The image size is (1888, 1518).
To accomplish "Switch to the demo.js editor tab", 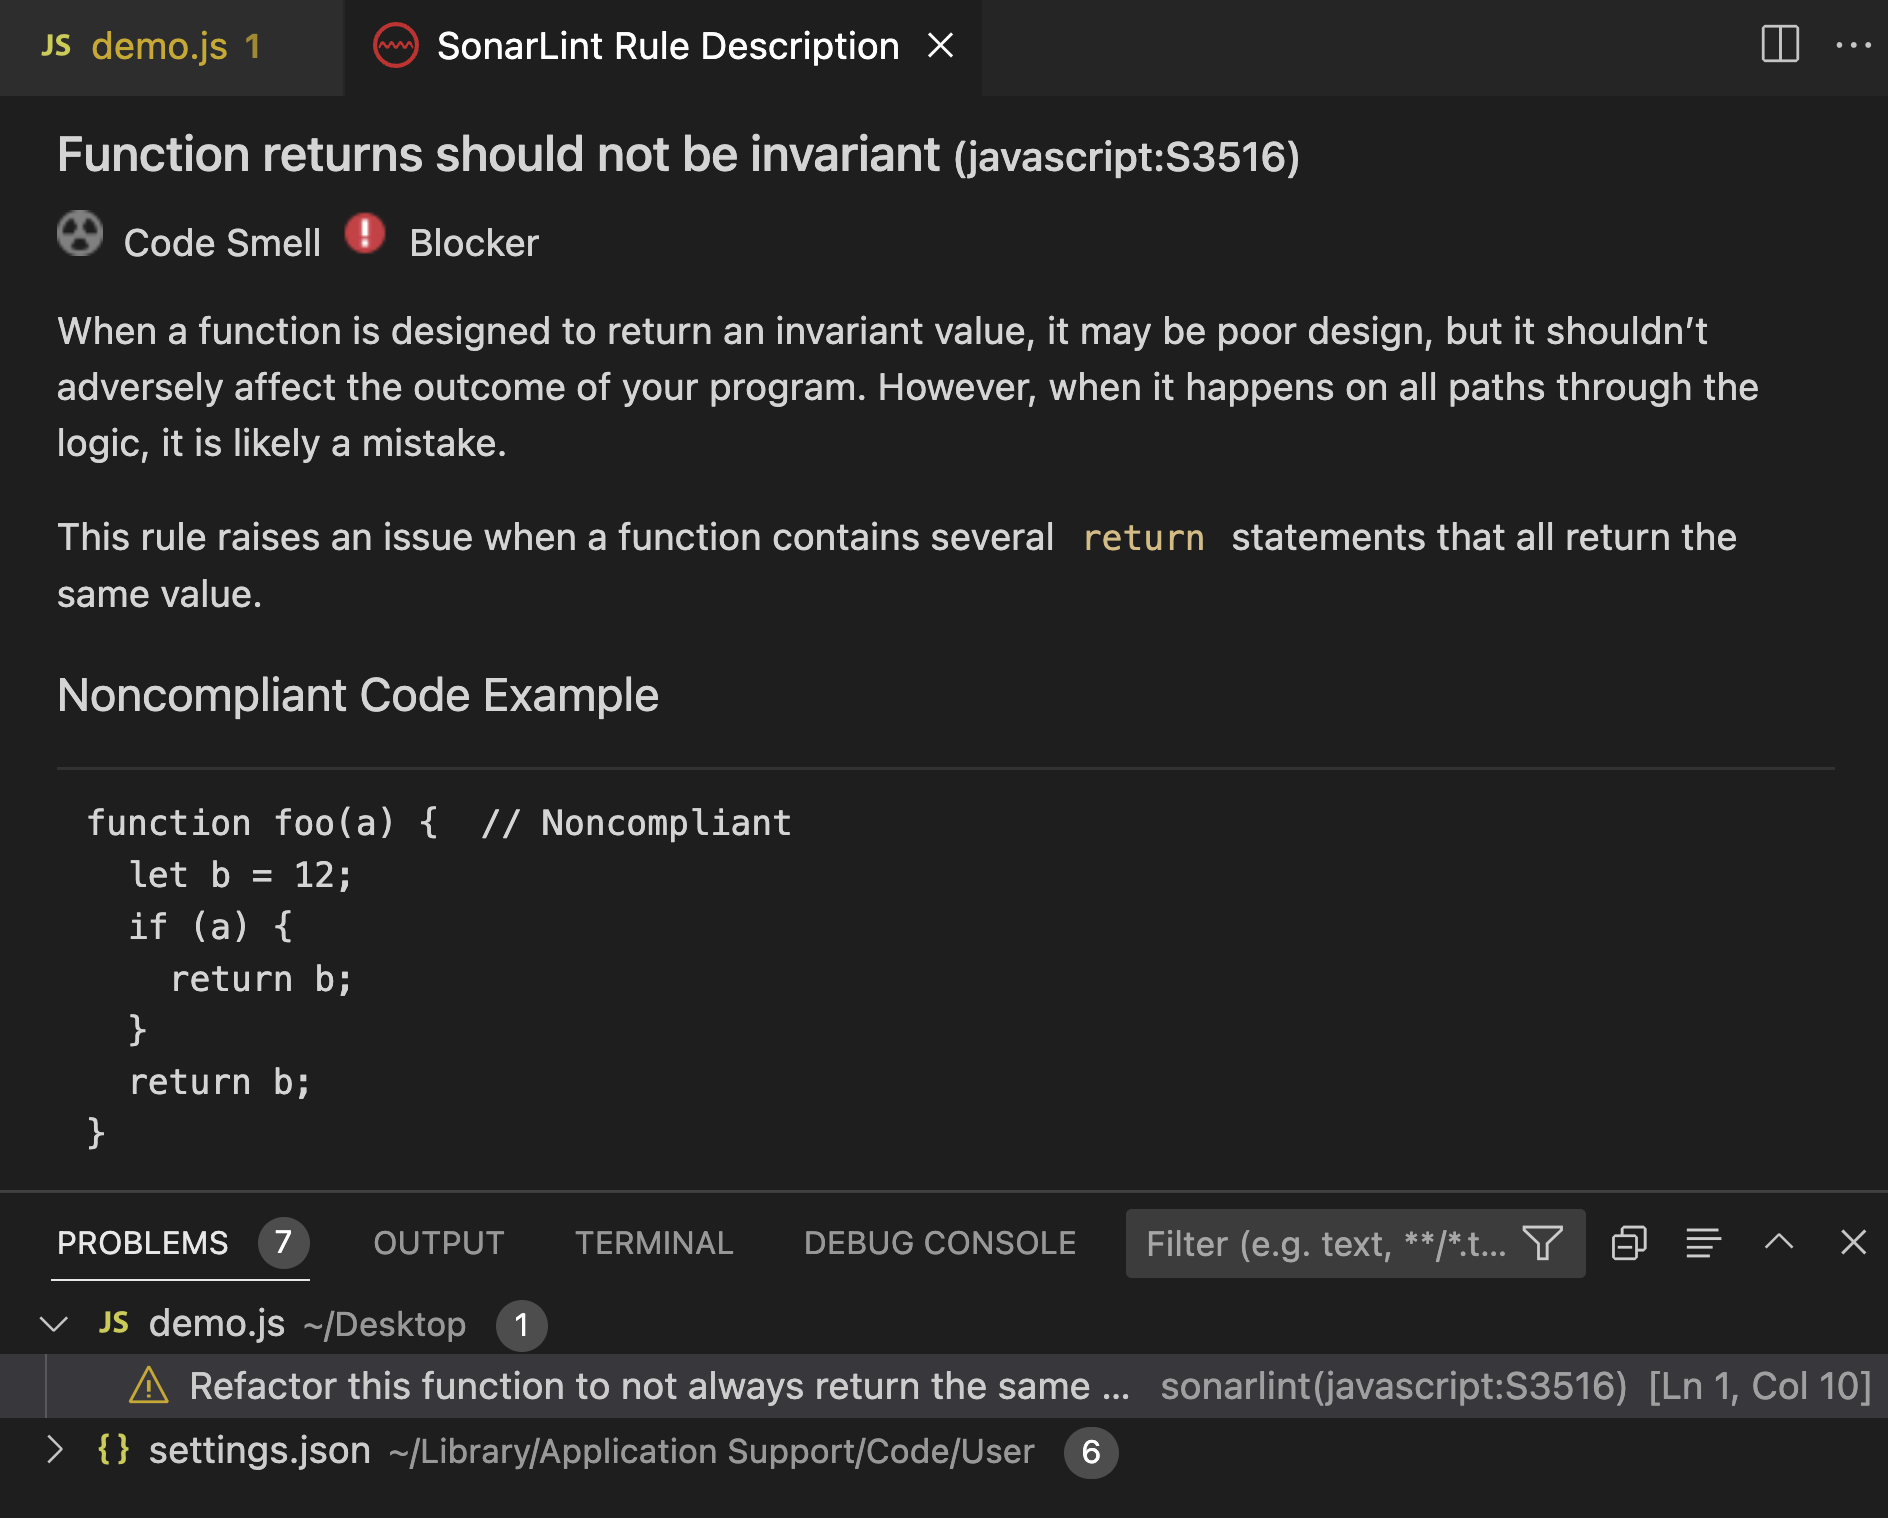I will pyautogui.click(x=172, y=47).
